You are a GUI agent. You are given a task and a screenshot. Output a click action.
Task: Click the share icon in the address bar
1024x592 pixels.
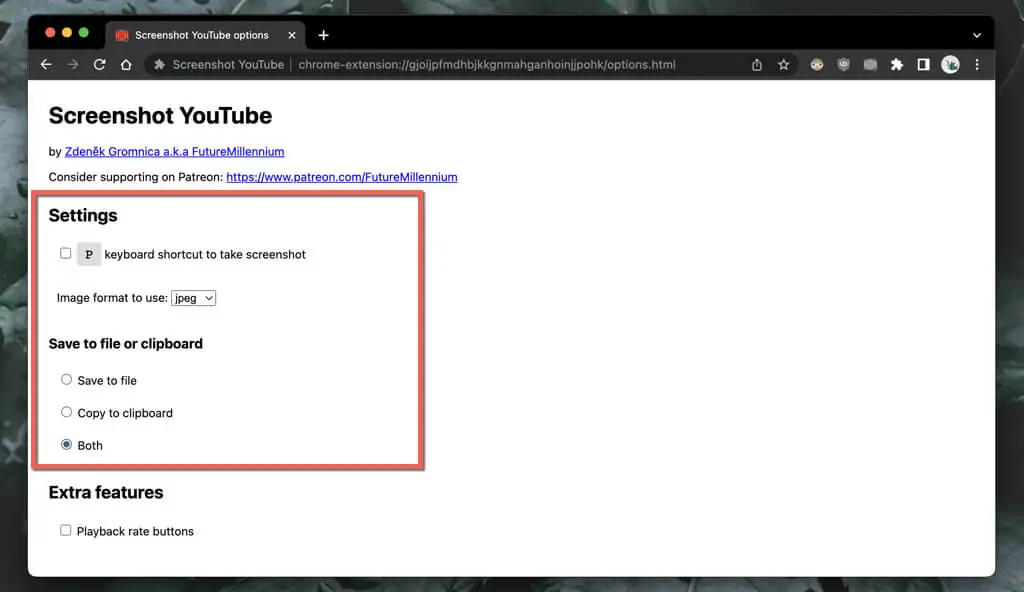point(757,64)
